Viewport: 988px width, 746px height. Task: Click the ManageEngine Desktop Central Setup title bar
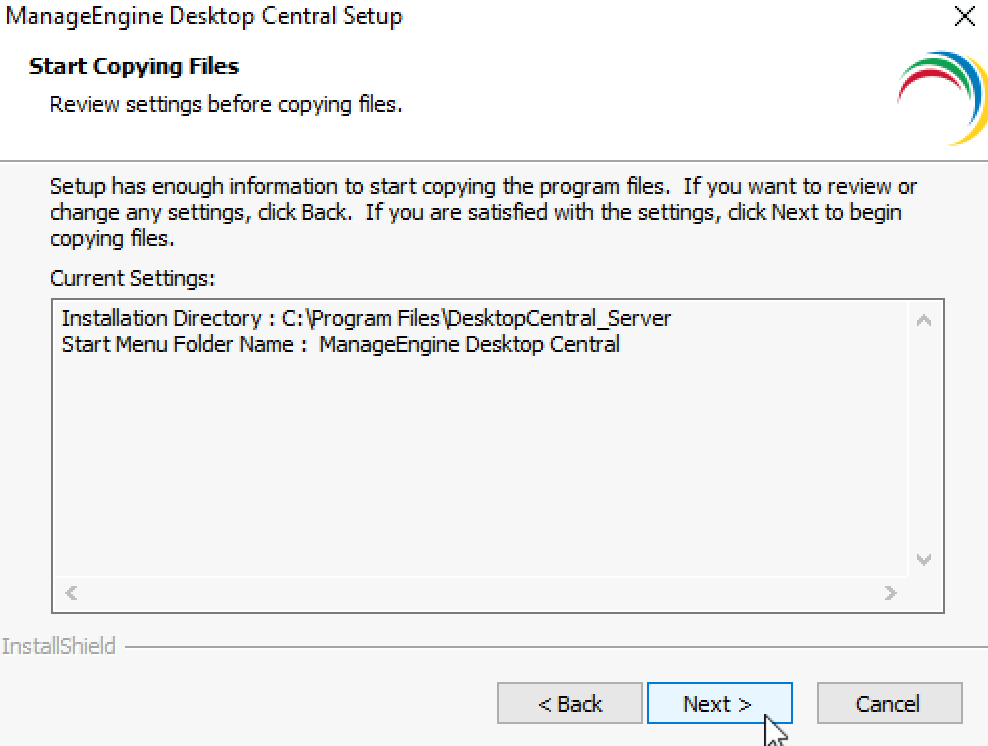click(202, 16)
